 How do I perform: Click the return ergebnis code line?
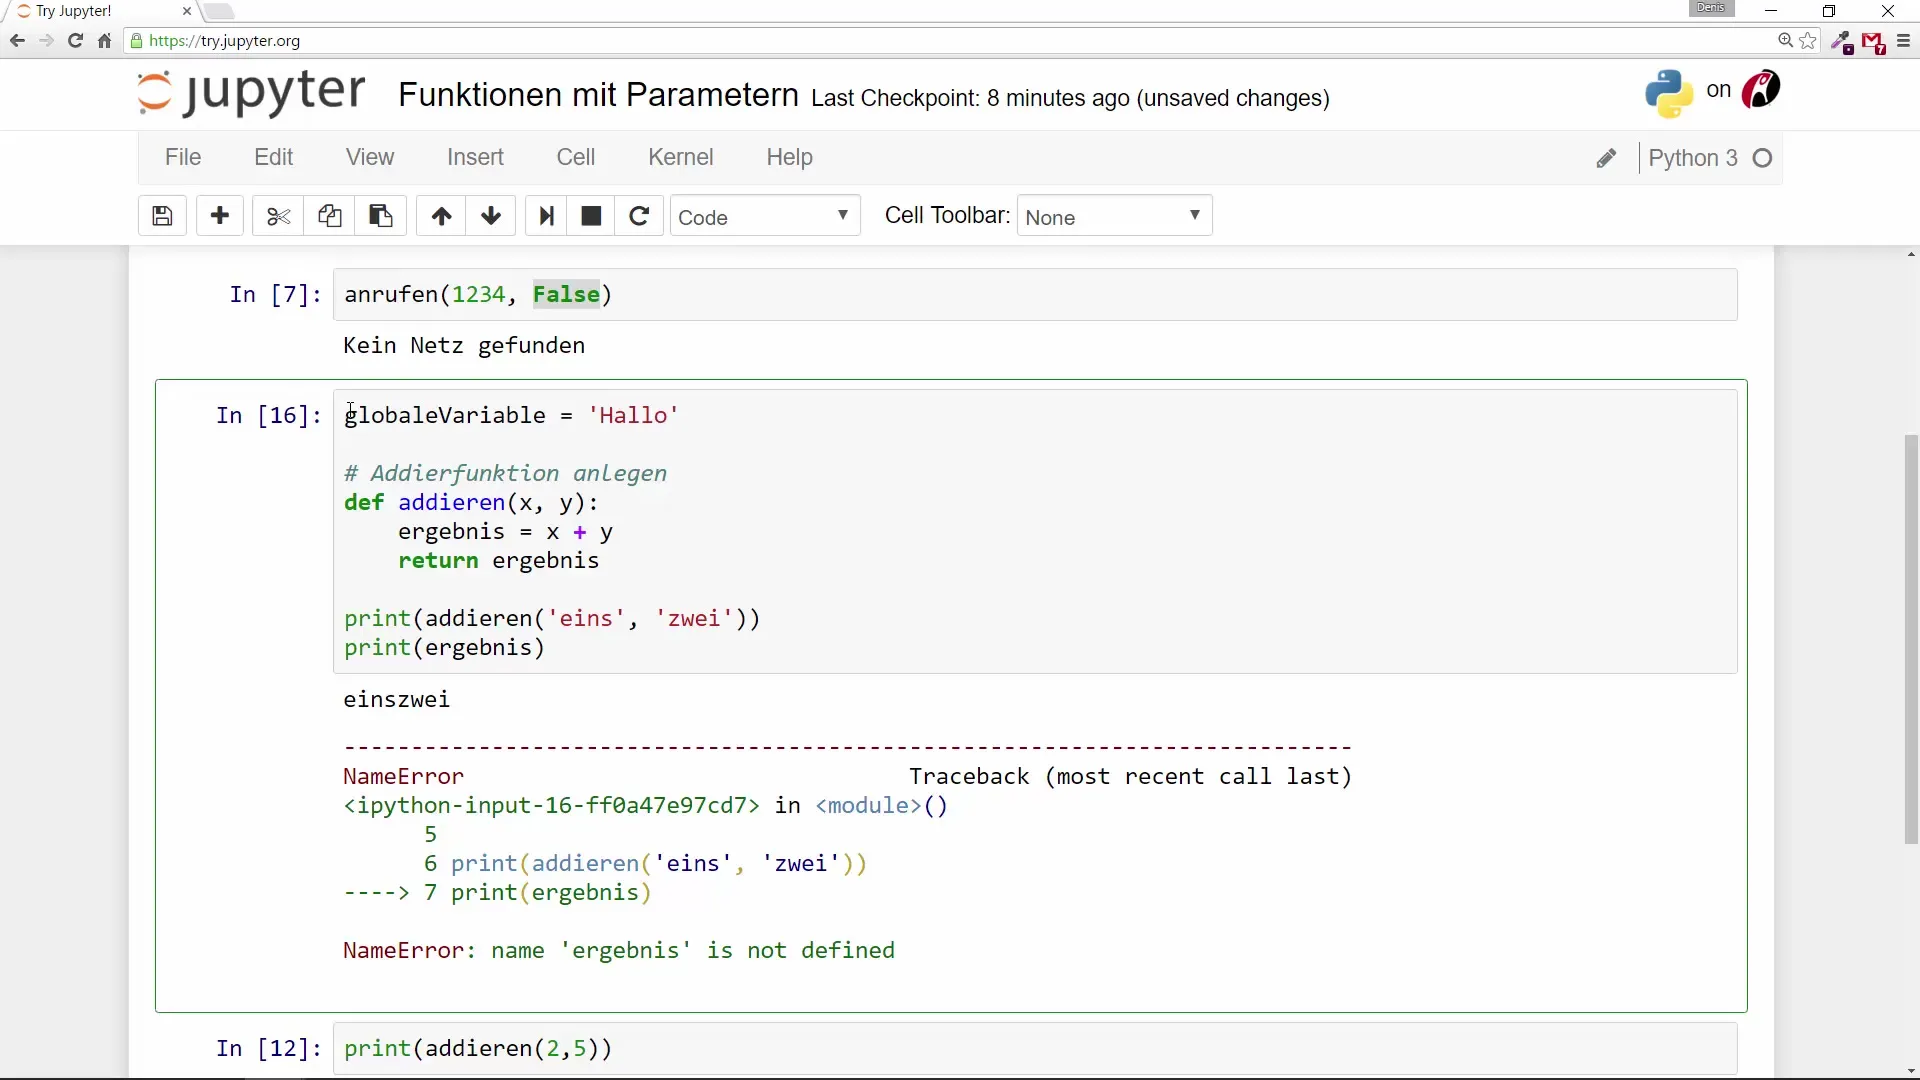click(499, 561)
